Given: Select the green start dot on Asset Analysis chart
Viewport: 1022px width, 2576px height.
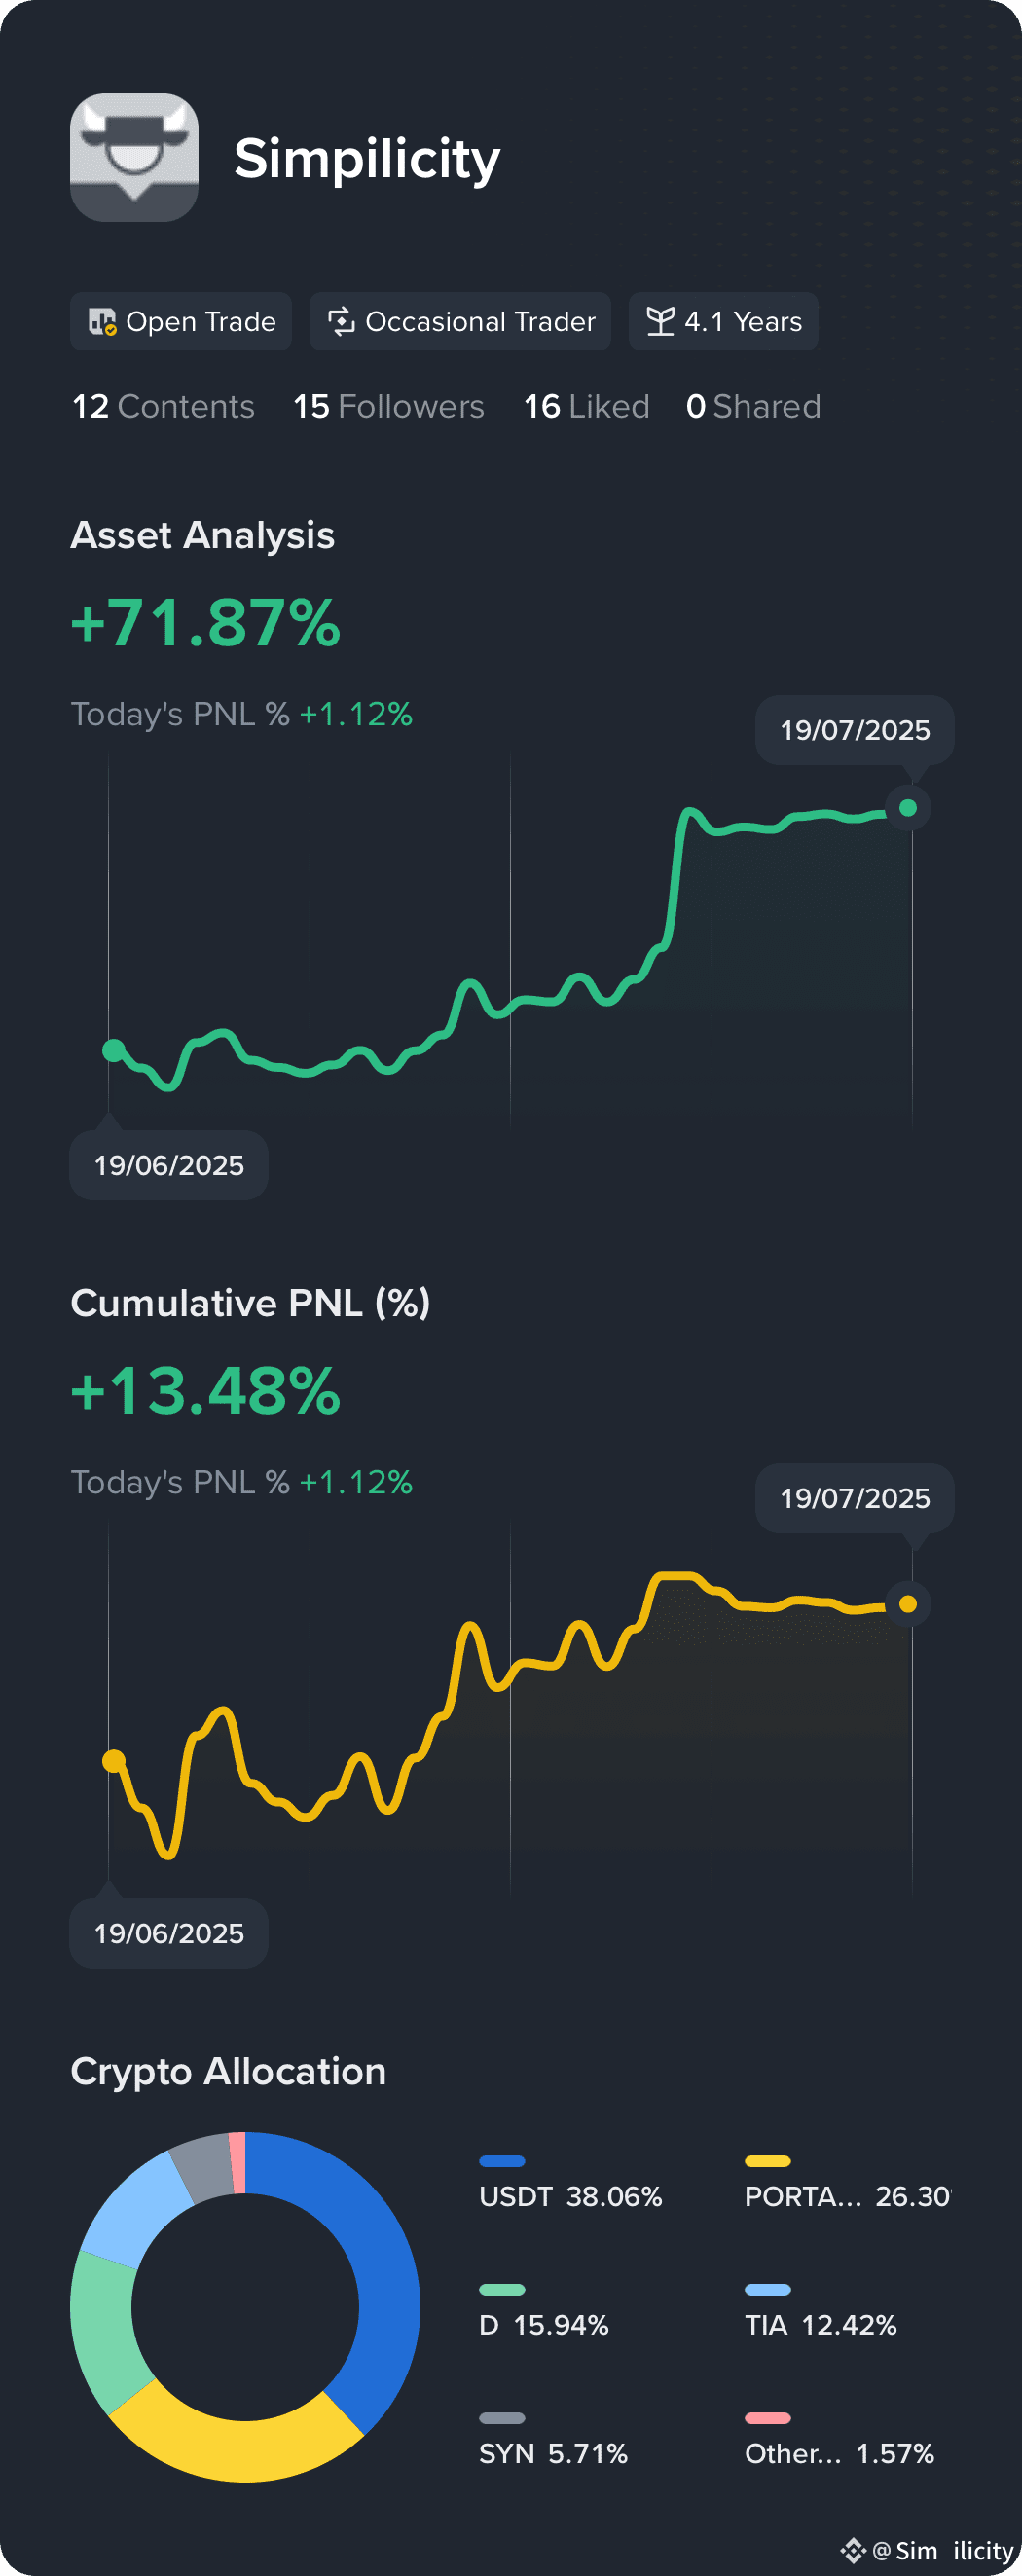Looking at the screenshot, I should [114, 1049].
